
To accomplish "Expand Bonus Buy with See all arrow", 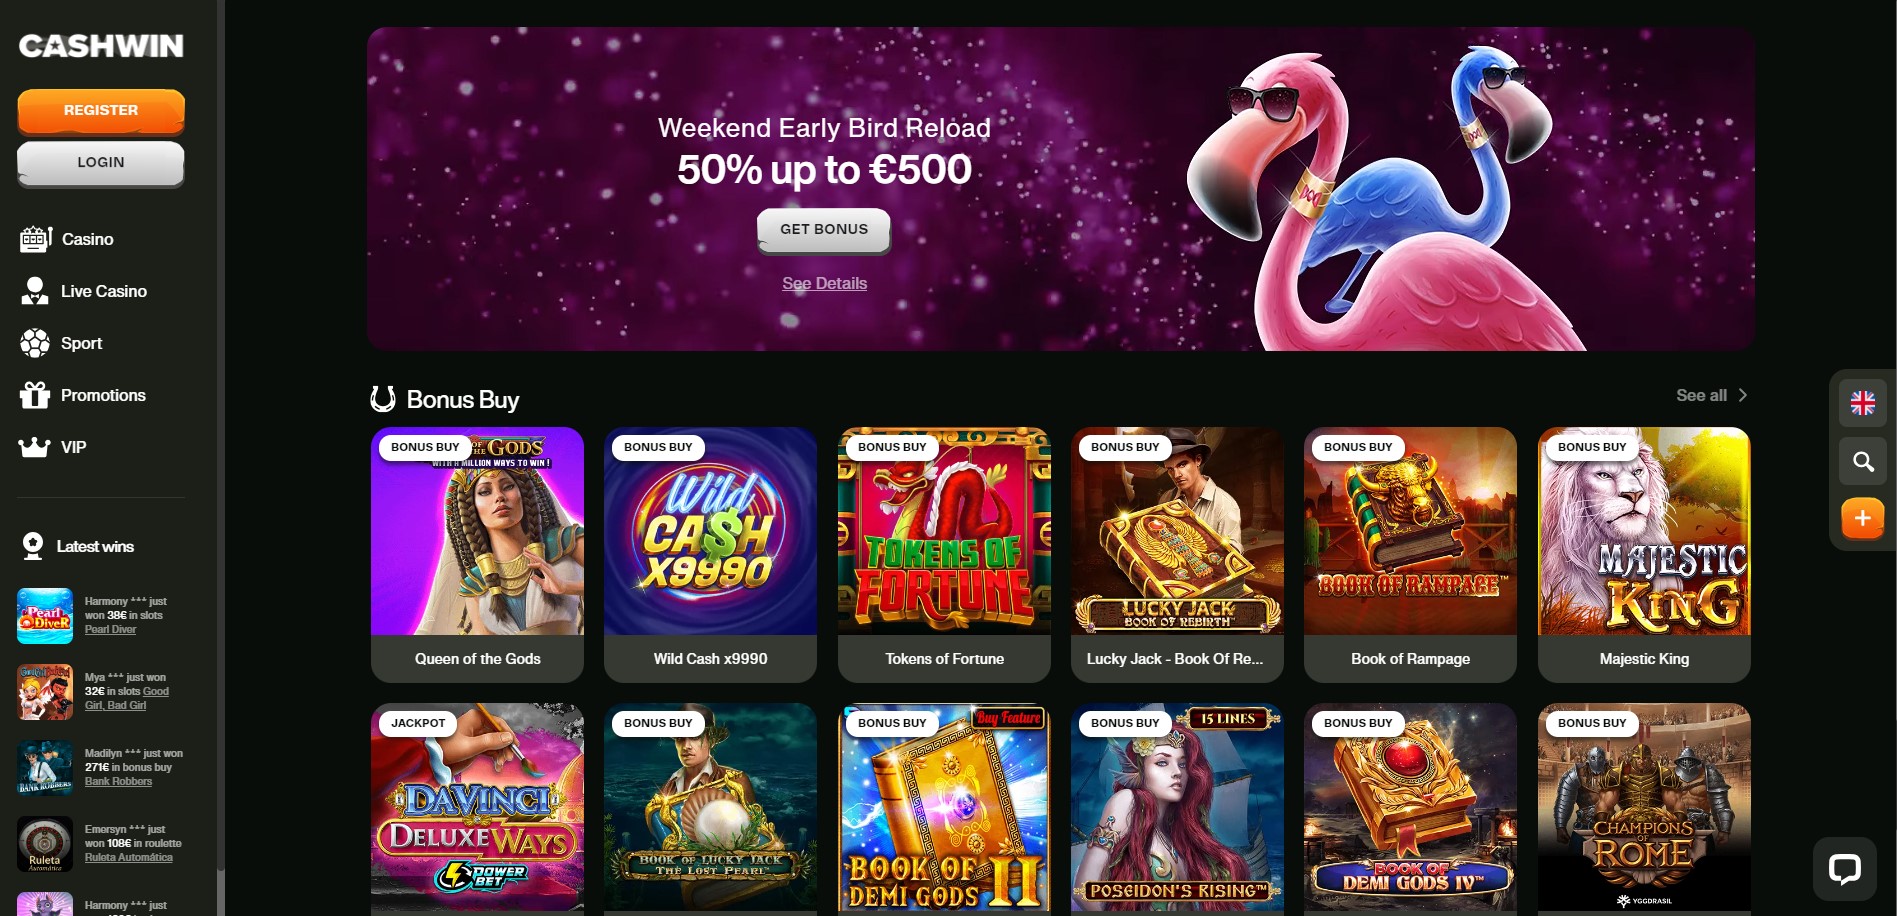I will 1711,395.
